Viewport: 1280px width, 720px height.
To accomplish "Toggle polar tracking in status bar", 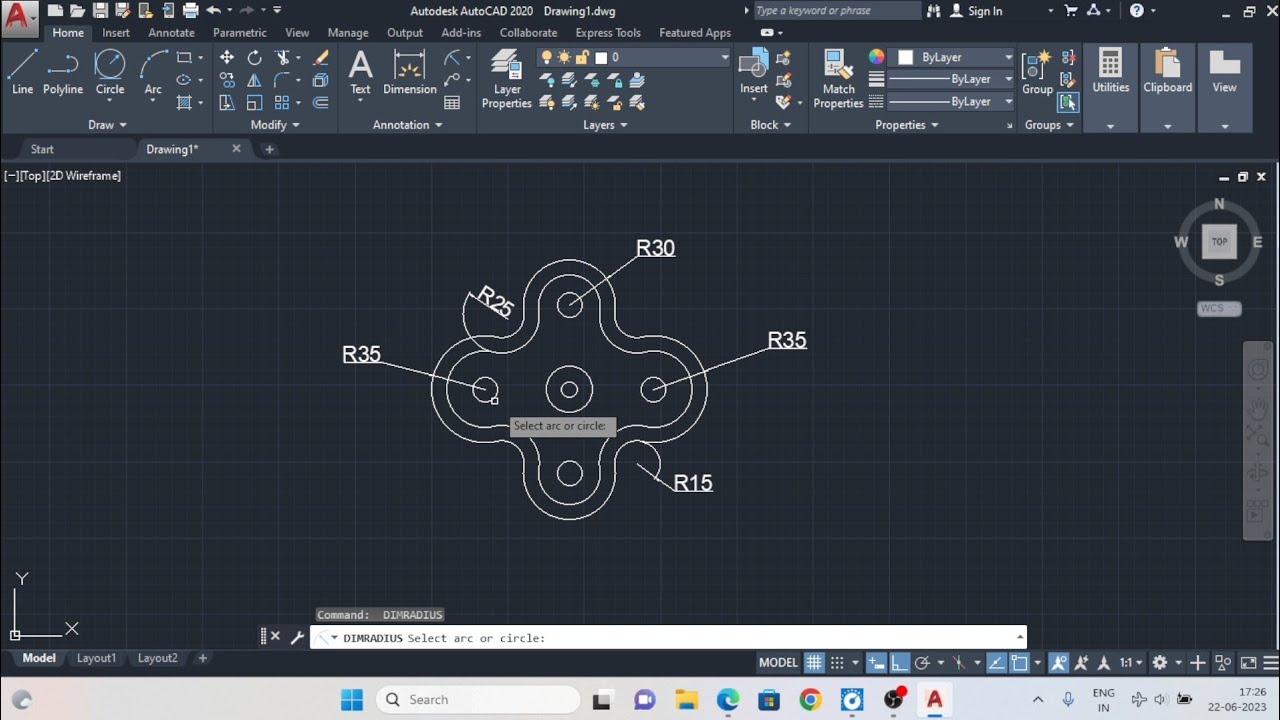I will click(922, 662).
